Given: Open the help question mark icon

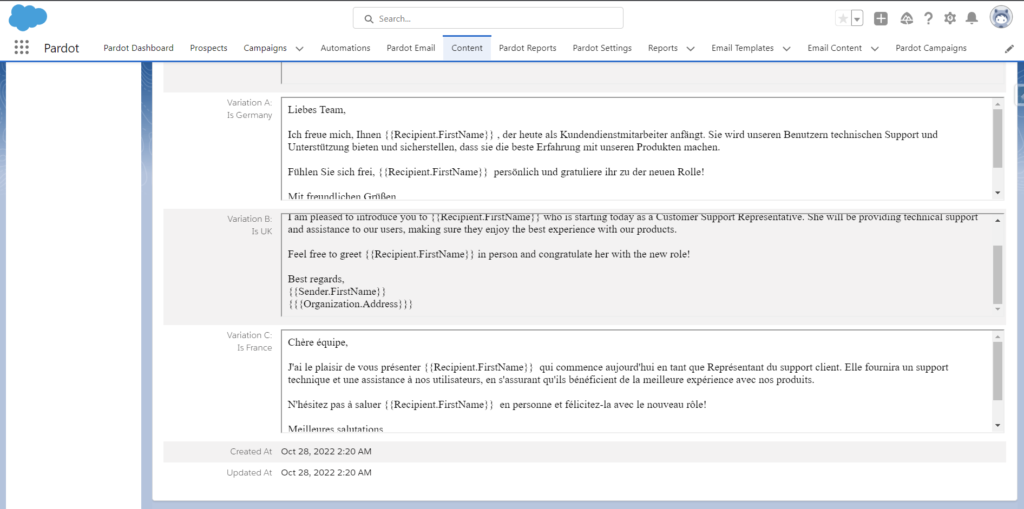Looking at the screenshot, I should click(x=928, y=19).
